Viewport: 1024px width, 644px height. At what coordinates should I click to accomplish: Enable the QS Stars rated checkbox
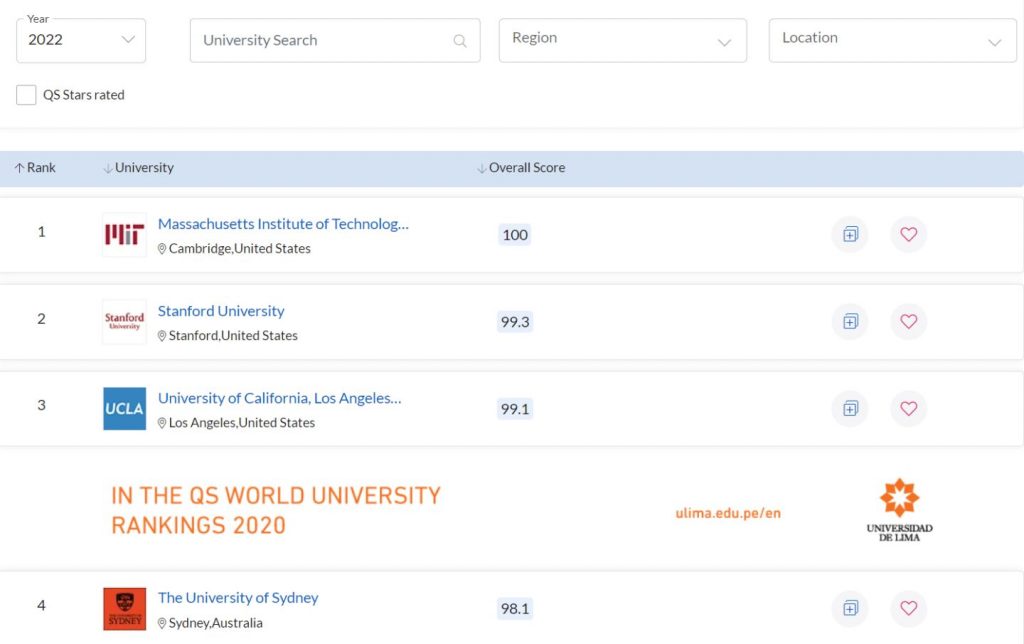click(x=26, y=95)
